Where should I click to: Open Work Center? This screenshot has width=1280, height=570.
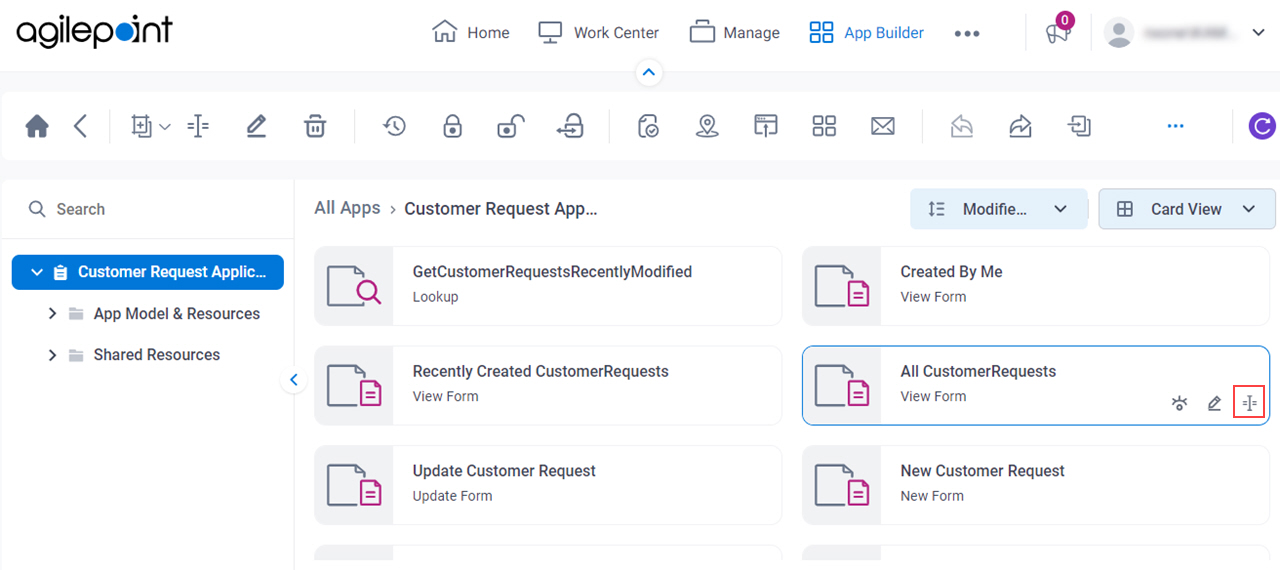tap(598, 32)
